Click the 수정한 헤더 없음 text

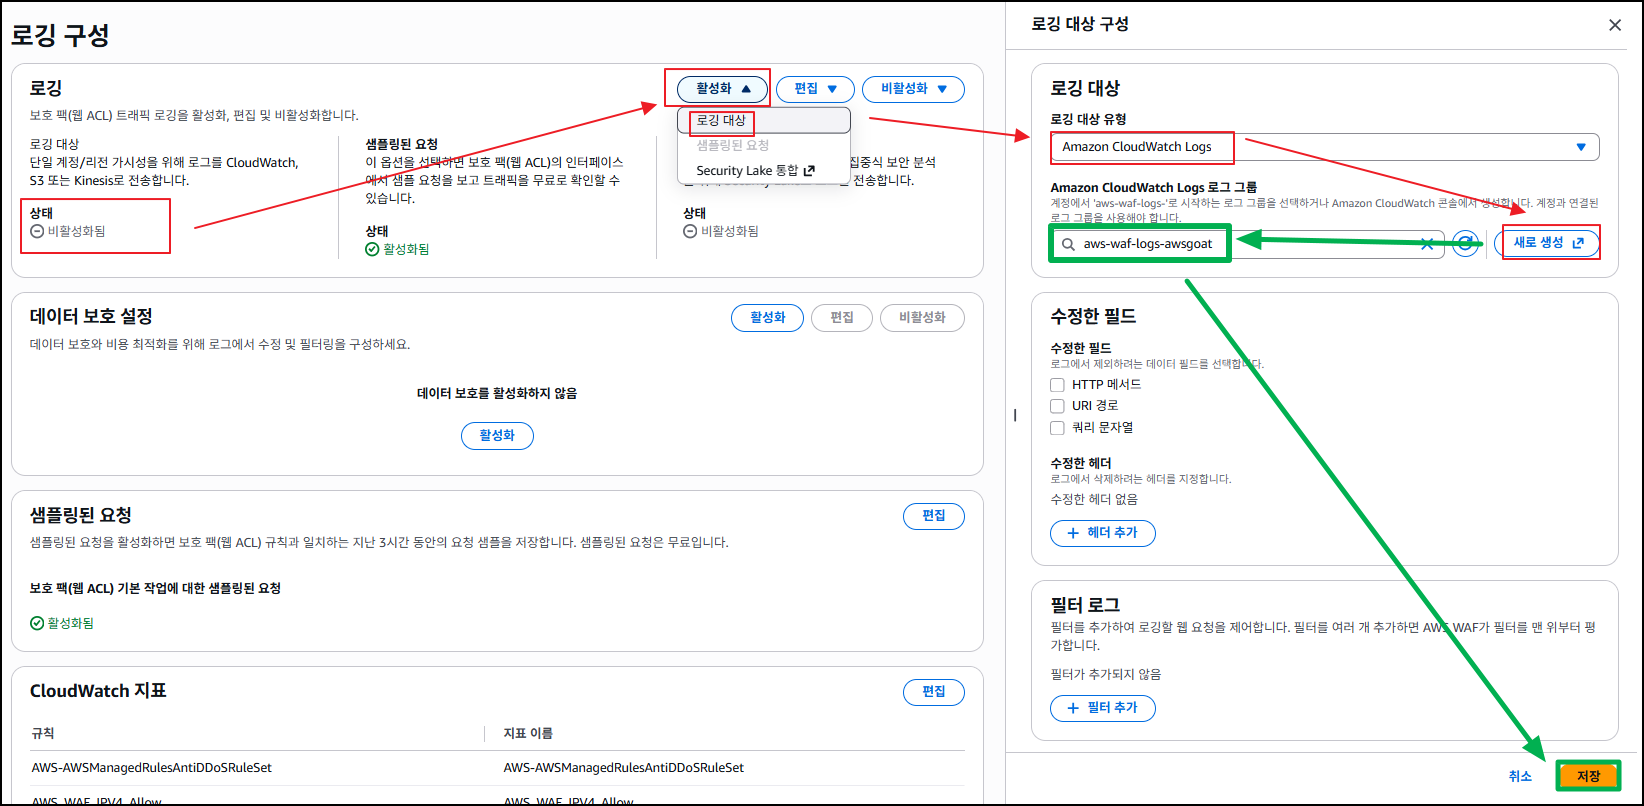tap(1094, 499)
